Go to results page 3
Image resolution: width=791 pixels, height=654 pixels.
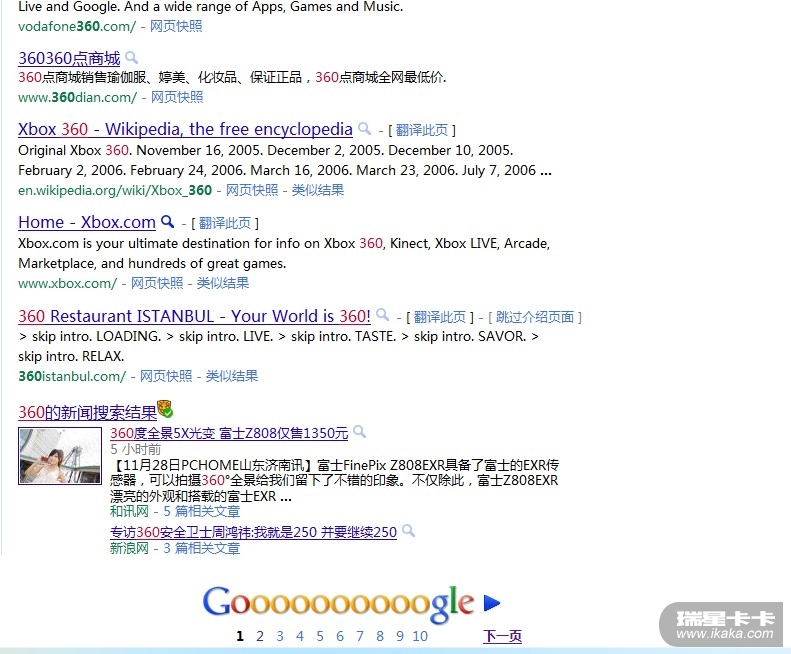(x=280, y=636)
